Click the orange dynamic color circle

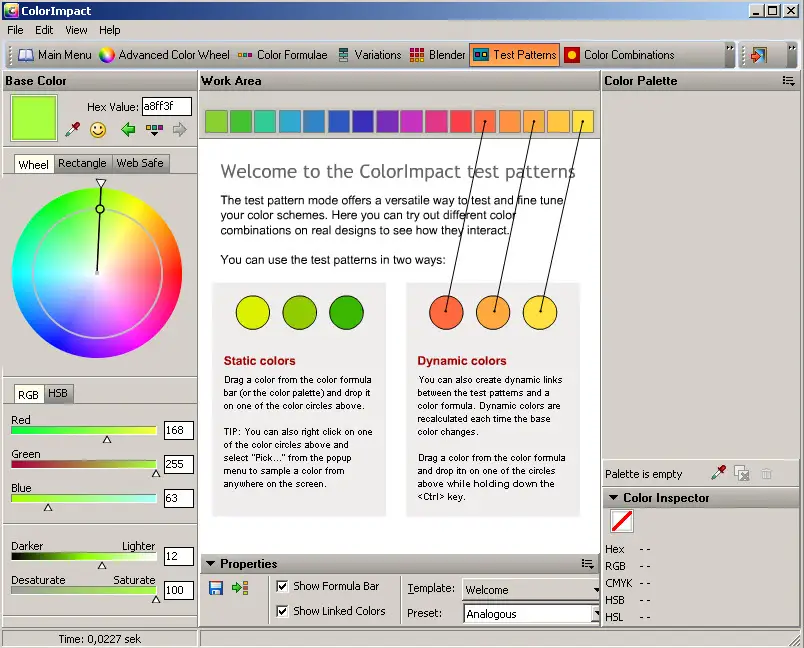(493, 312)
